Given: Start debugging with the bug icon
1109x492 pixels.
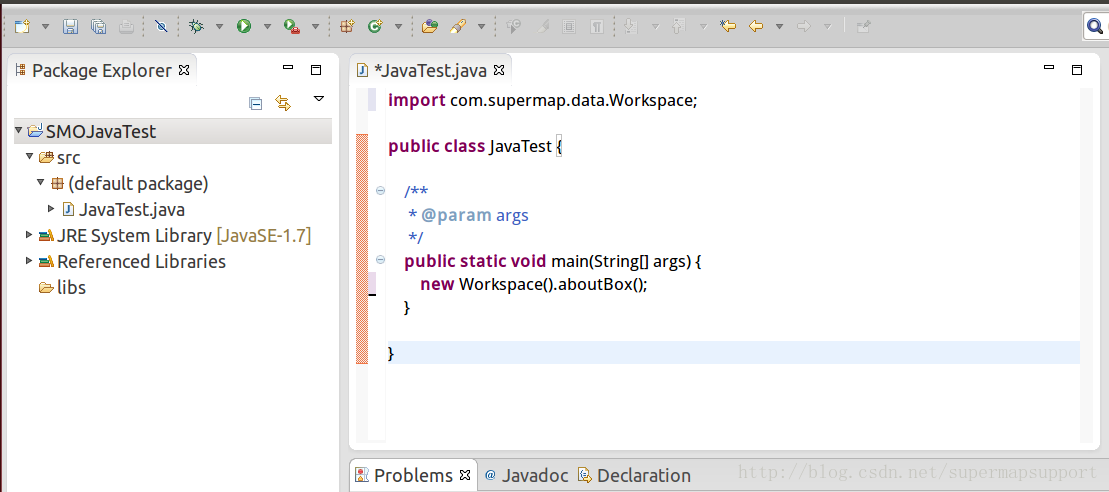Looking at the screenshot, I should (196, 27).
